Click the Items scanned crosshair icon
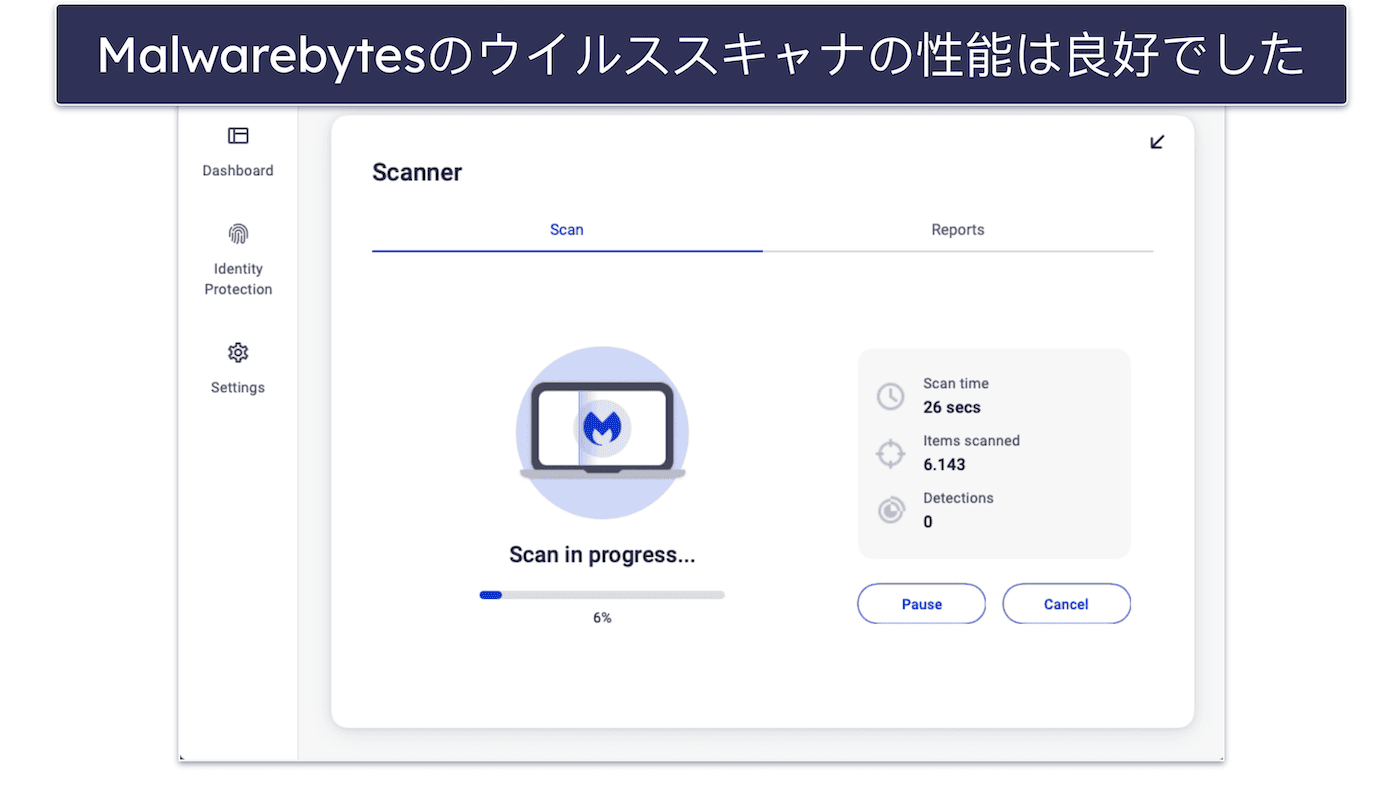The width and height of the screenshot is (1400, 787). coord(890,453)
